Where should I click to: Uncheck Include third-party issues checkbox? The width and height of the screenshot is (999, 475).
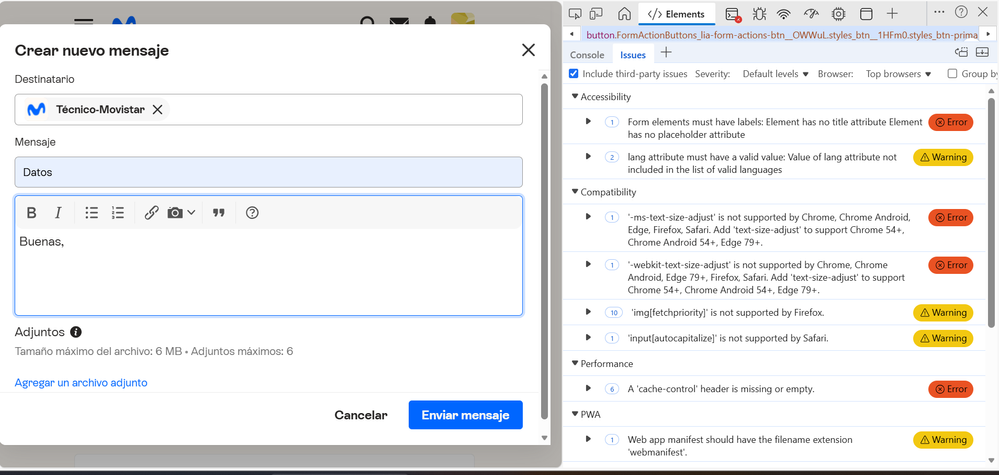click(x=574, y=74)
